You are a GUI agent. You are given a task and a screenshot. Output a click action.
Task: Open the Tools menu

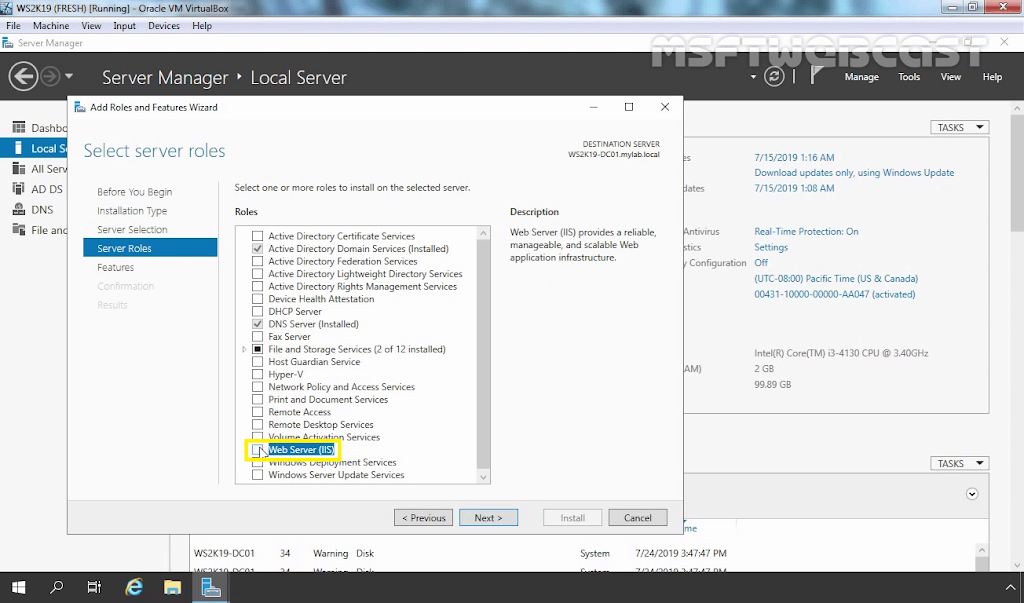pos(908,76)
